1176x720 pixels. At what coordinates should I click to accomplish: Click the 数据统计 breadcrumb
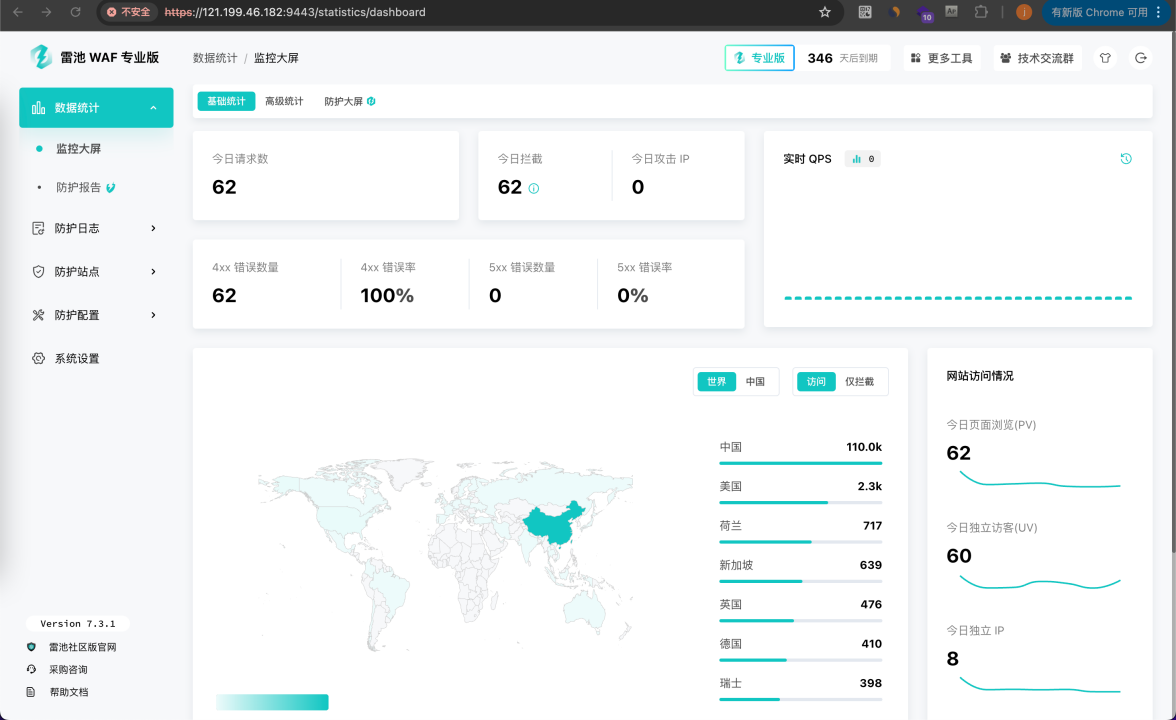pos(215,58)
